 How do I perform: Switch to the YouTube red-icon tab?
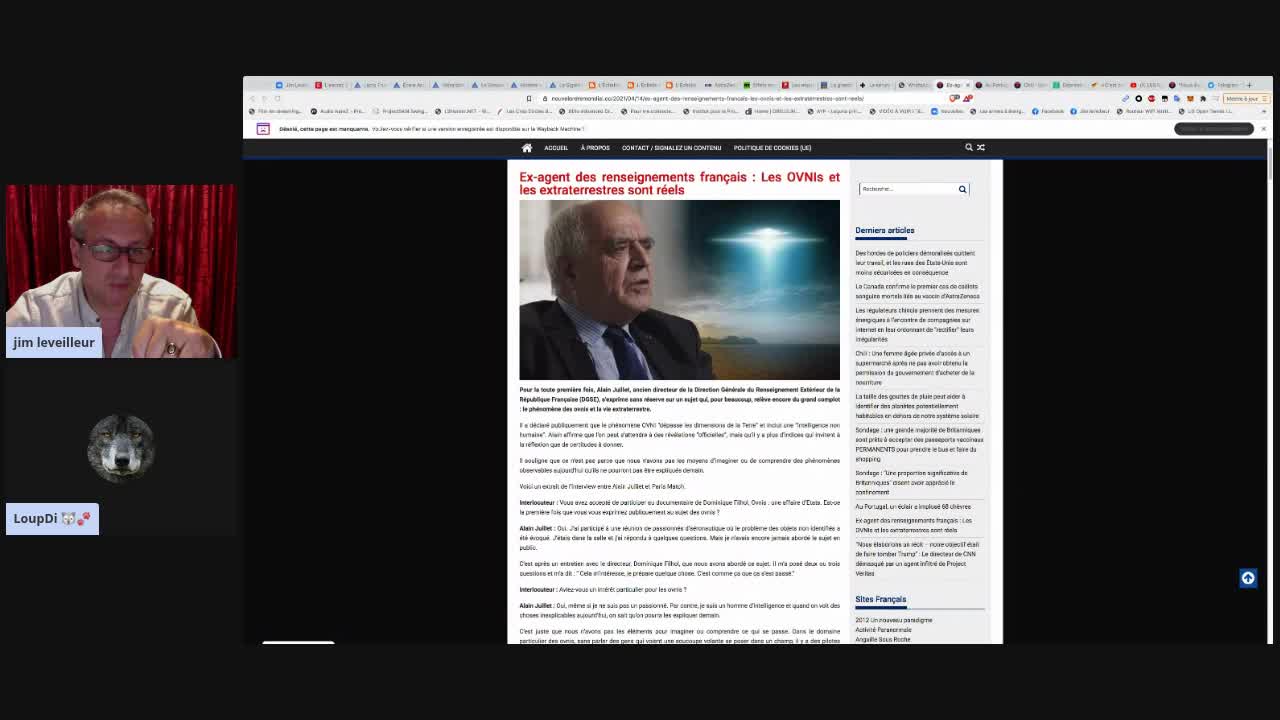click(x=1146, y=85)
